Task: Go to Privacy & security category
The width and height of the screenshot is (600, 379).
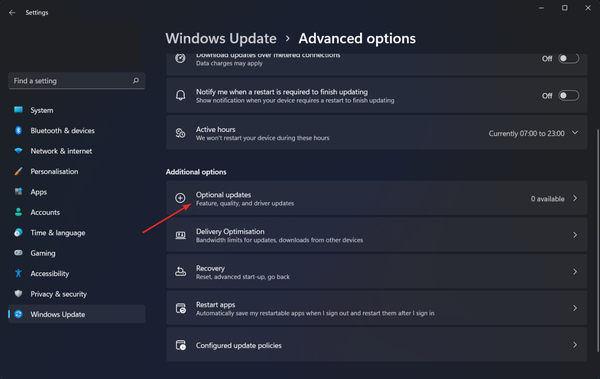Action: [x=77, y=294]
